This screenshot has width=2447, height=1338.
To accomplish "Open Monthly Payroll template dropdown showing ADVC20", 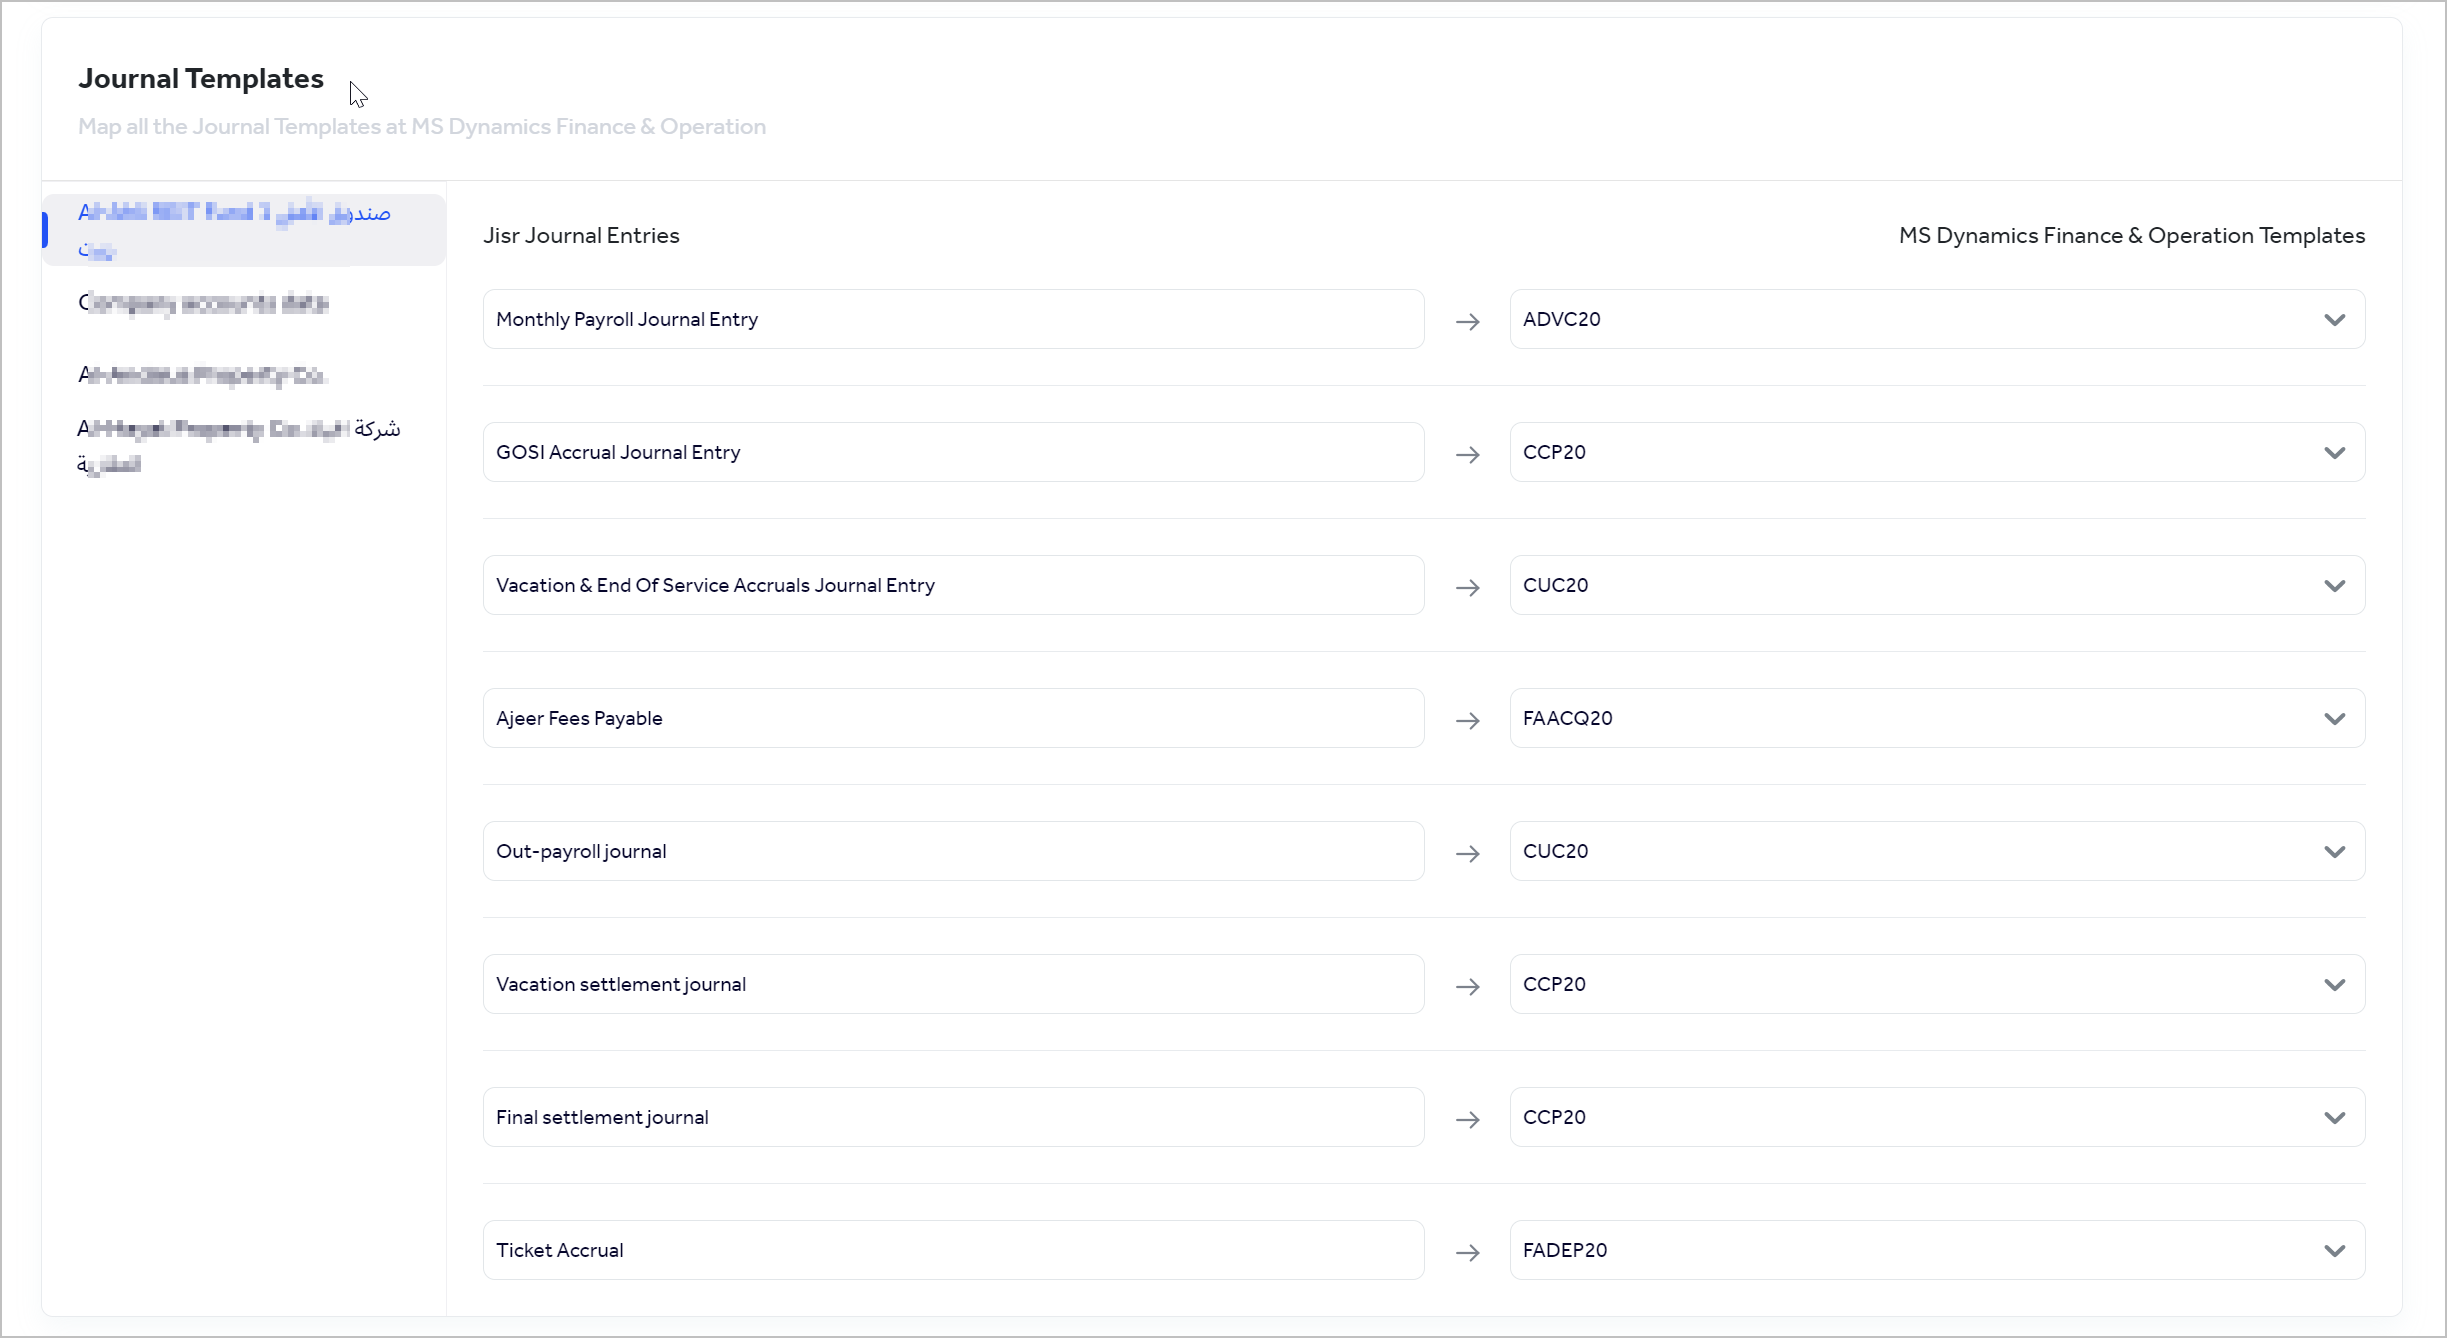I will (x=1936, y=319).
